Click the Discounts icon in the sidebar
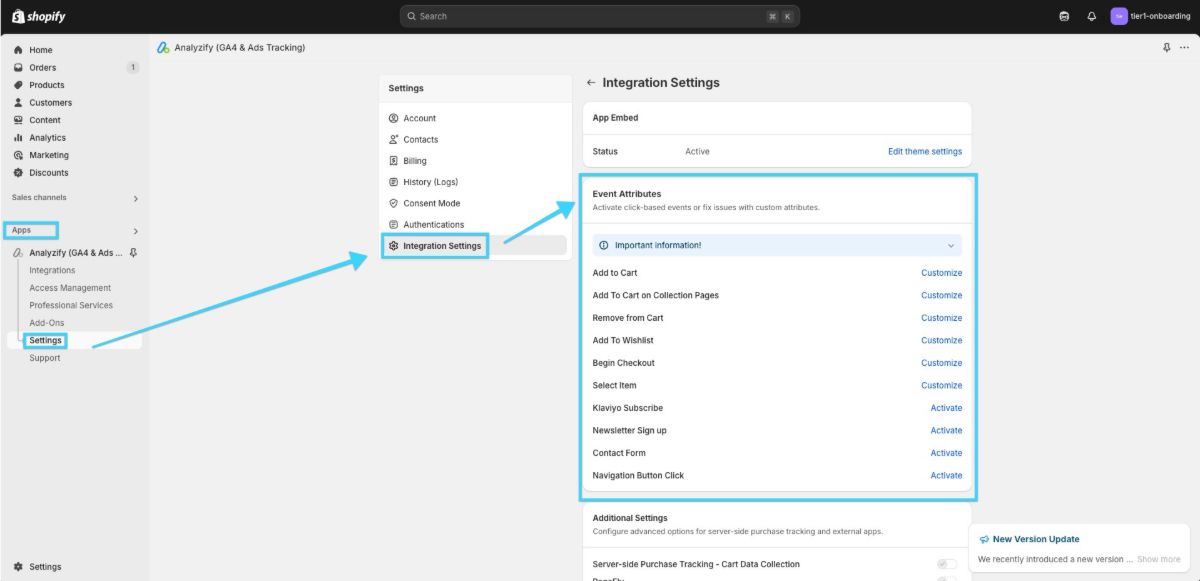This screenshot has width=1200, height=581. tap(18, 172)
